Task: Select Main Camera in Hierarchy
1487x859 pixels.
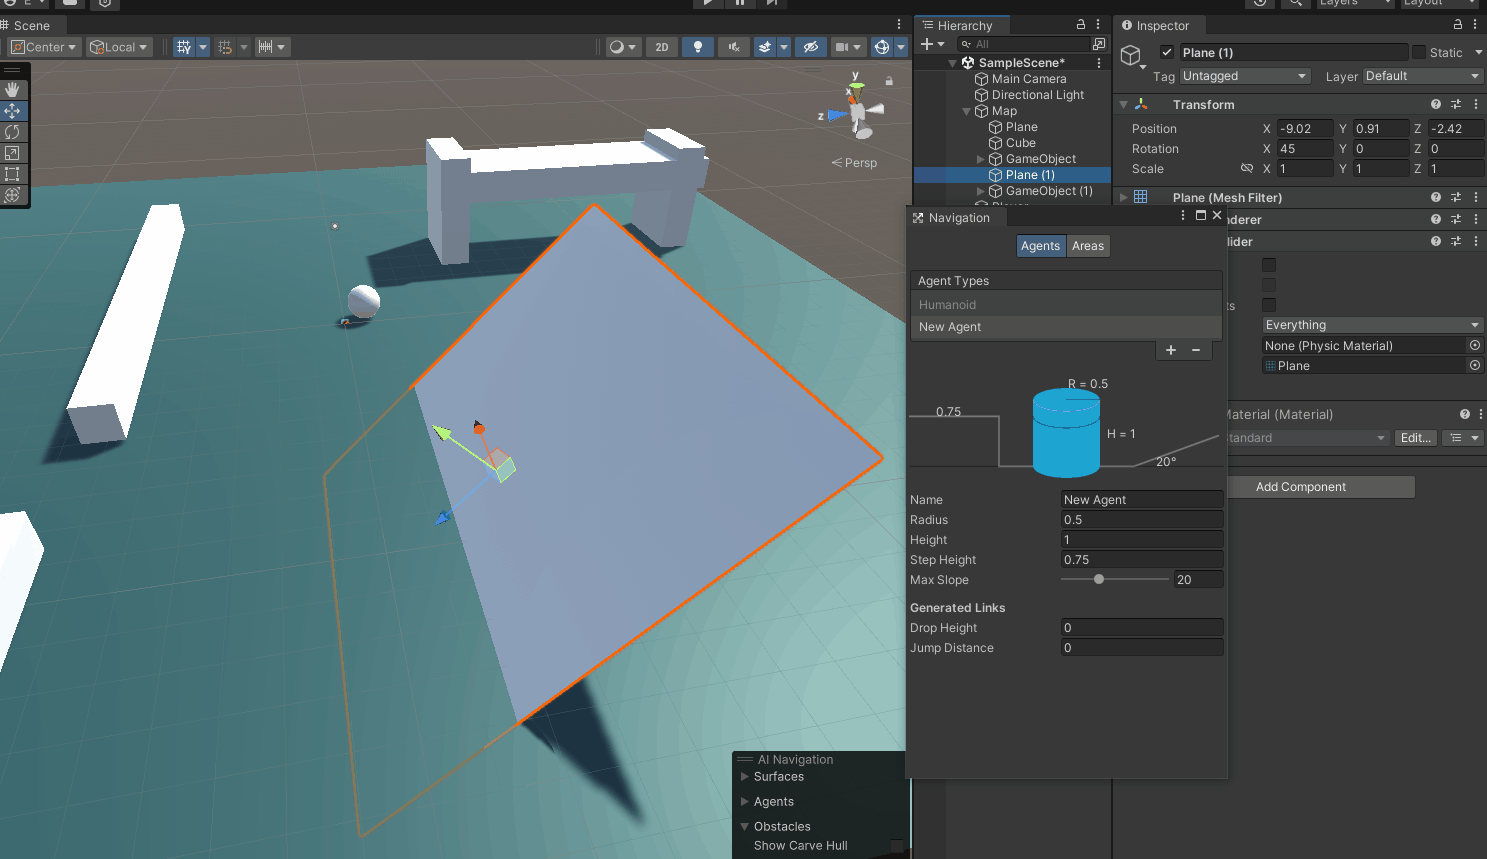Action: [1029, 79]
